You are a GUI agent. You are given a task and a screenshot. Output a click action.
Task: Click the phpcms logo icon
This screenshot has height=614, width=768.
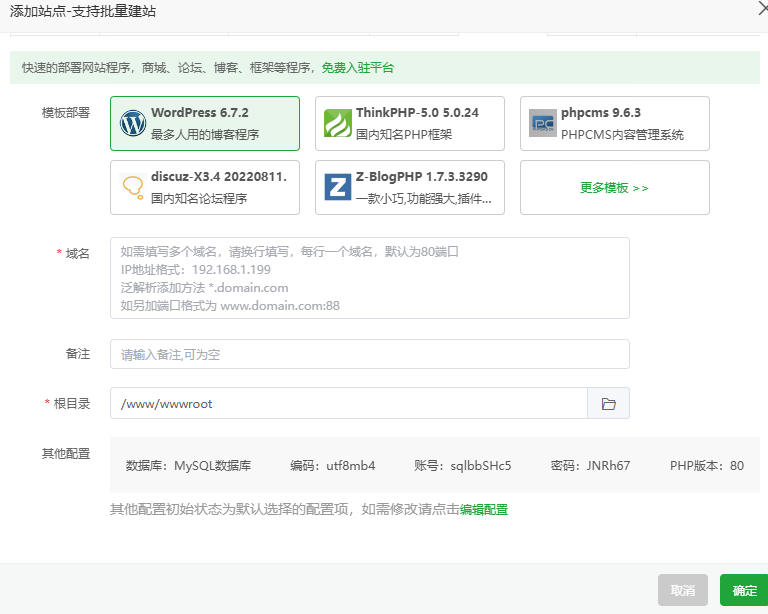pyautogui.click(x=543, y=123)
